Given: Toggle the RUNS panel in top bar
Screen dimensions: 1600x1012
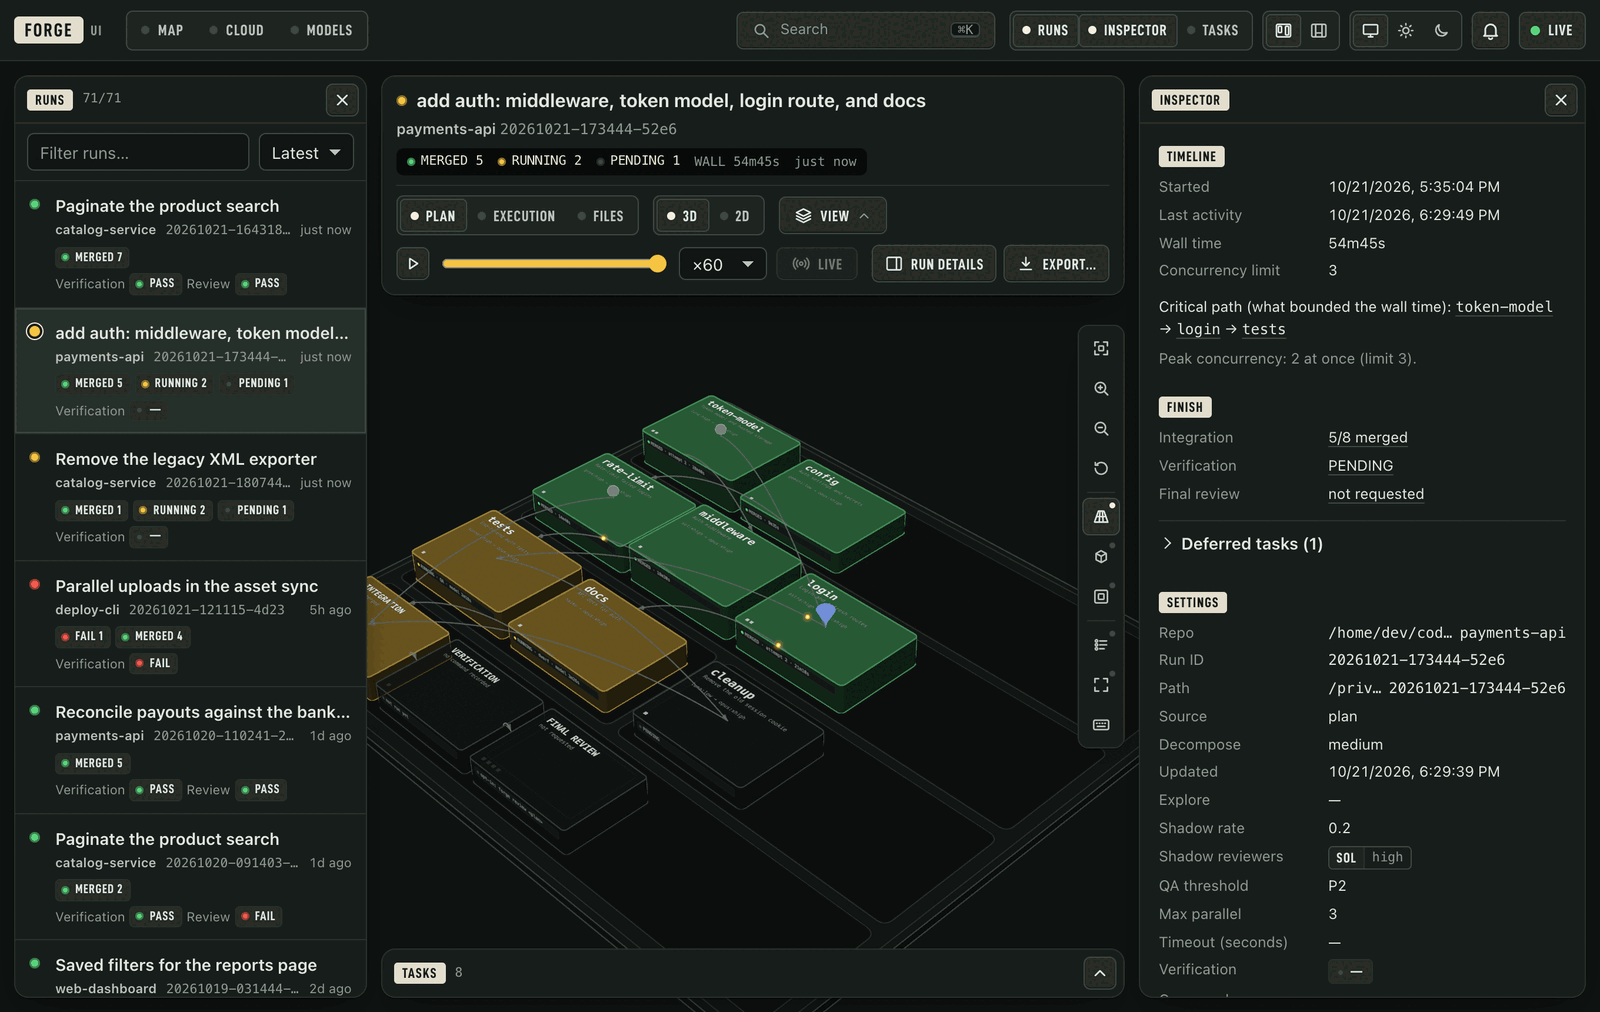Looking at the screenshot, I should coord(1045,31).
